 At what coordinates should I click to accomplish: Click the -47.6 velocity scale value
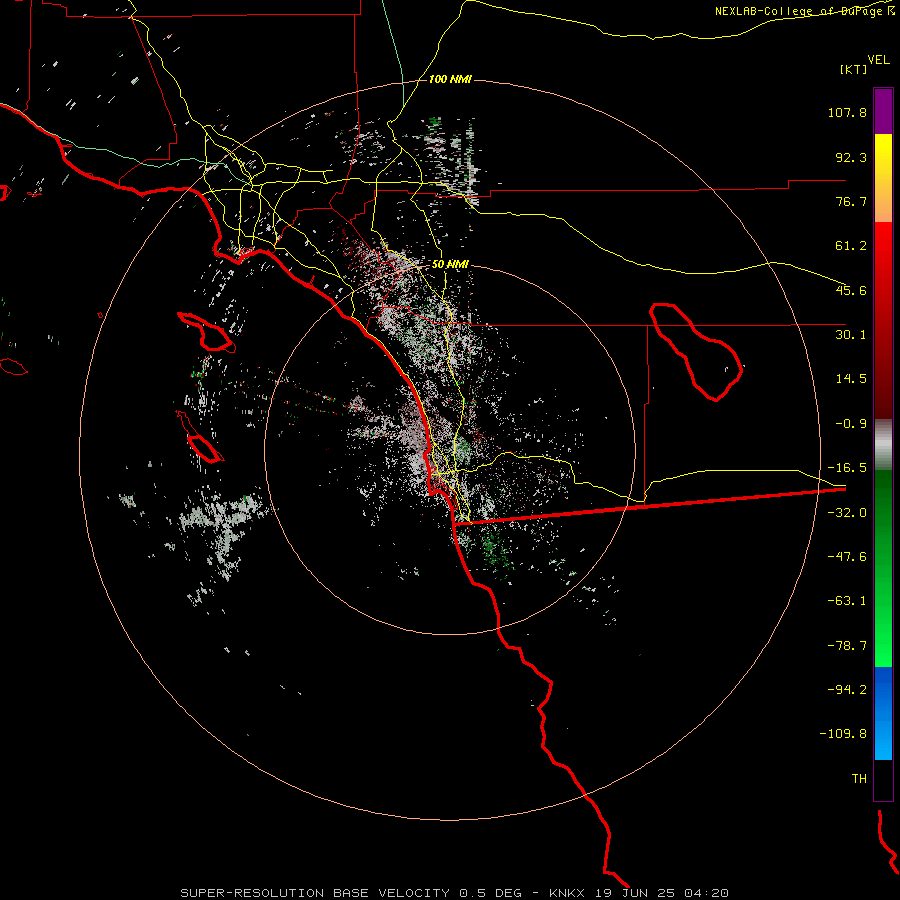(x=847, y=557)
